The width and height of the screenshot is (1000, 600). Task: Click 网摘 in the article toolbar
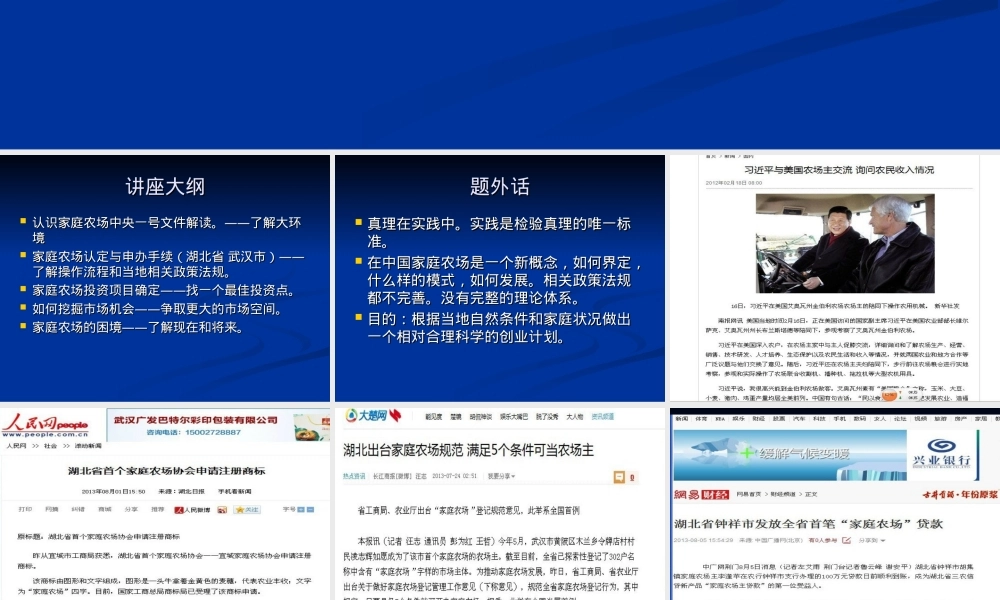point(52,509)
